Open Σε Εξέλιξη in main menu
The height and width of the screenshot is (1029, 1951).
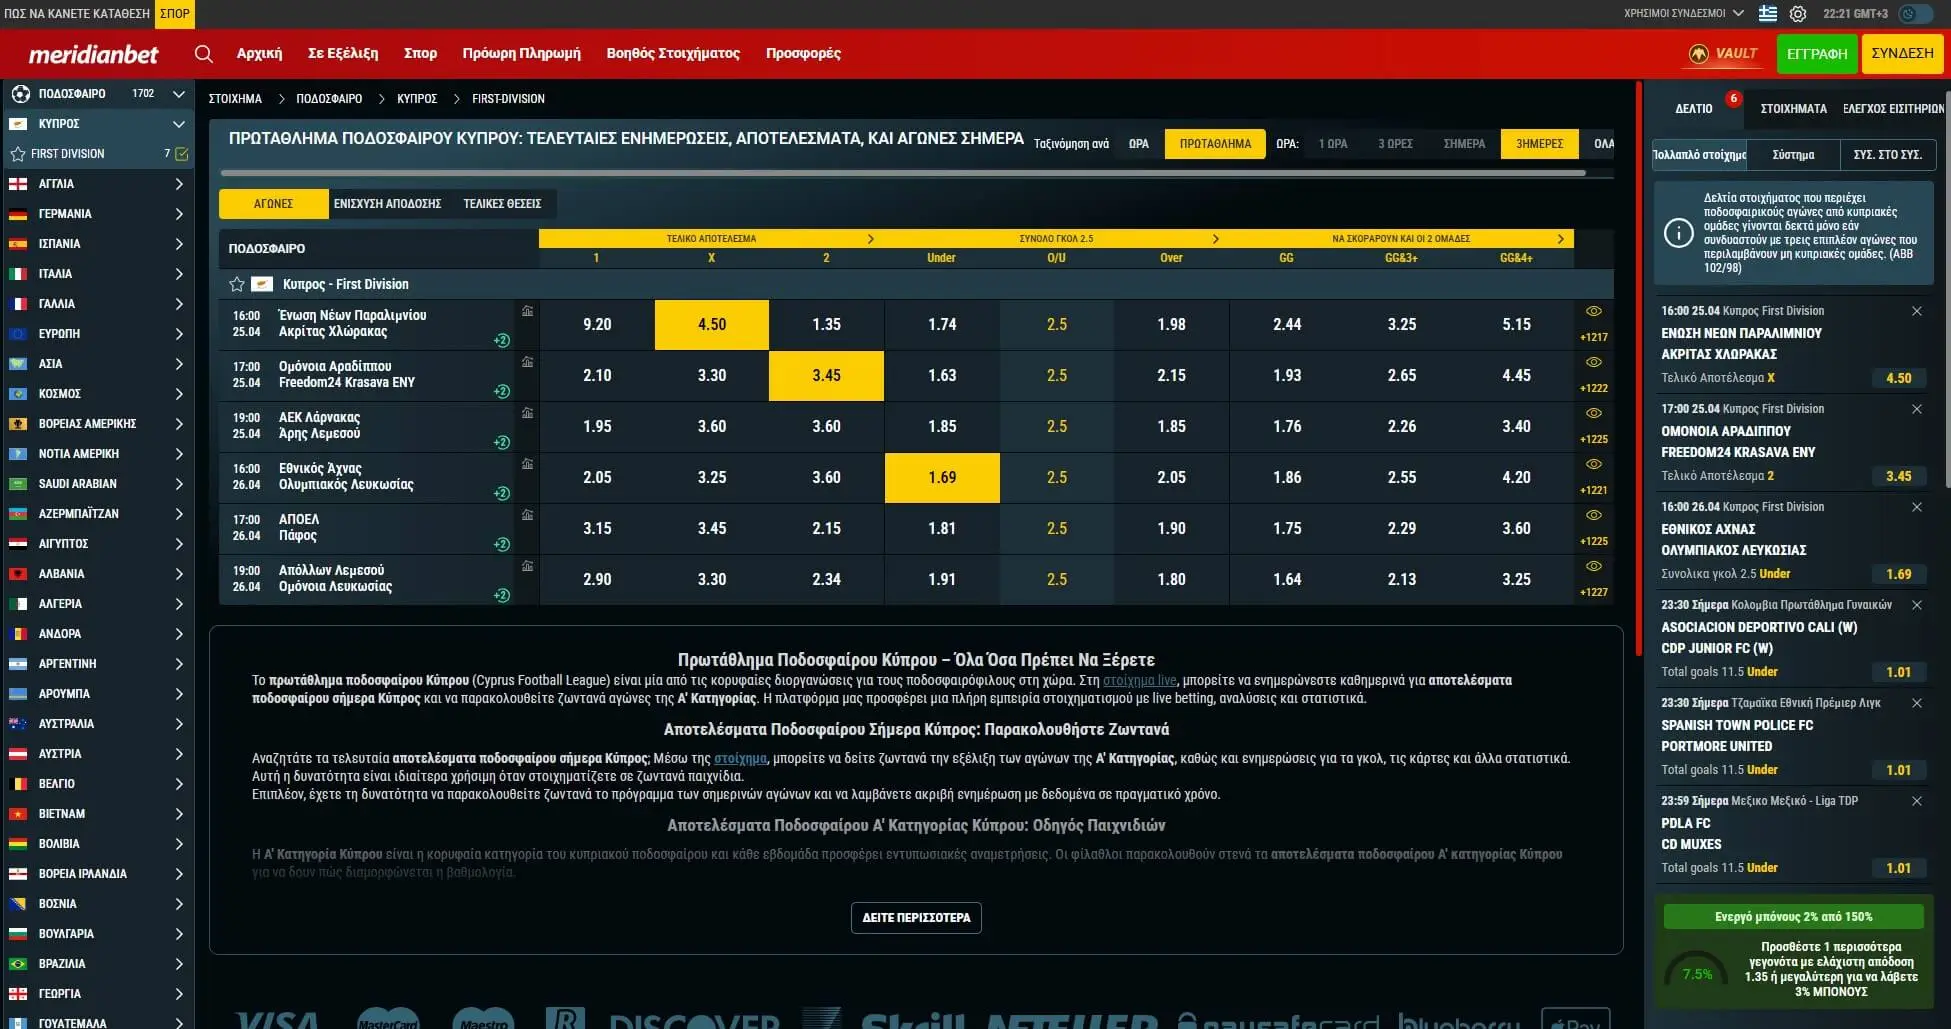(343, 54)
